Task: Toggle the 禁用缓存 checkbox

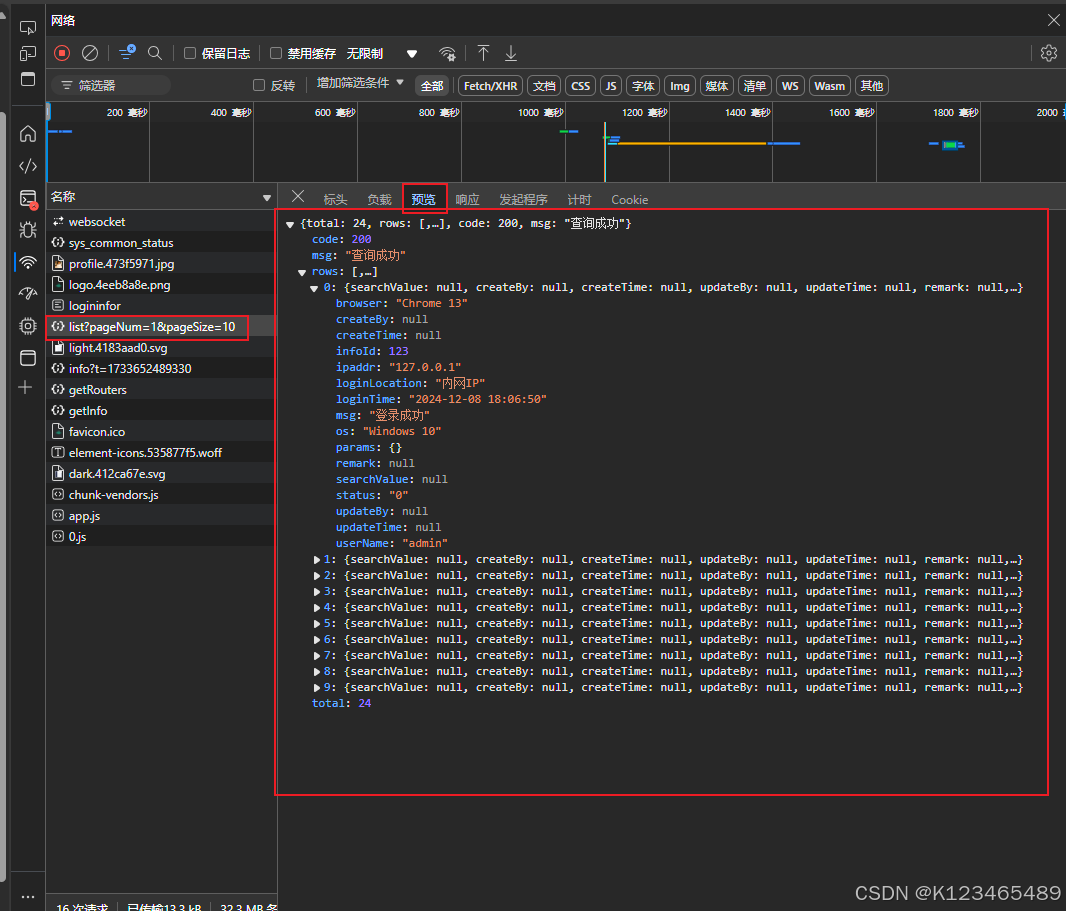Action: (276, 53)
